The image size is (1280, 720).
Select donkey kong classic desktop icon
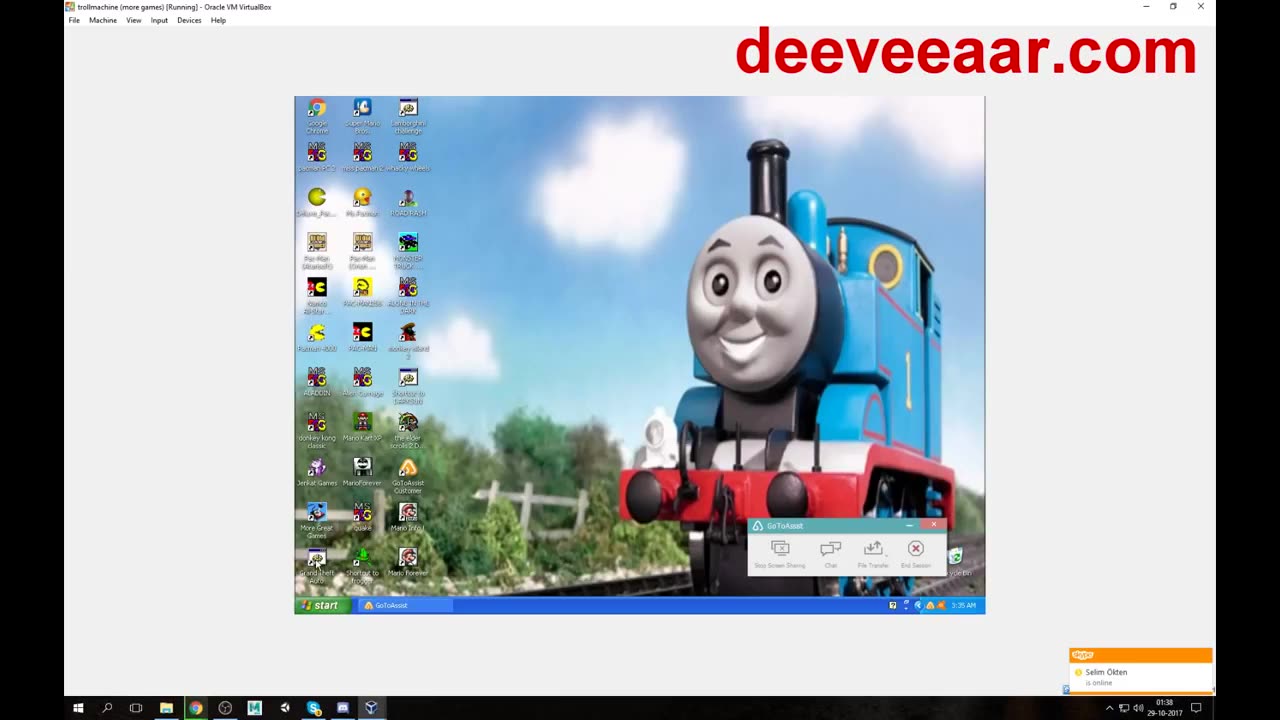[x=317, y=431]
